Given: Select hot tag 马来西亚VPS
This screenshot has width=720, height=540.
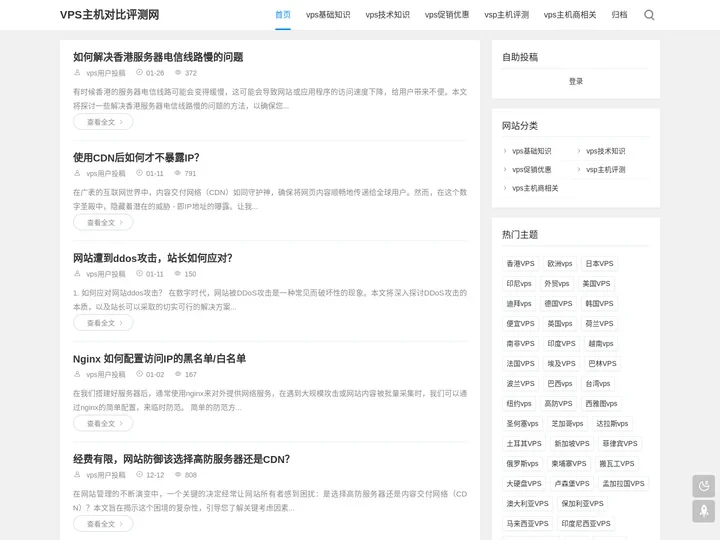Looking at the screenshot, I should pyautogui.click(x=528, y=523).
